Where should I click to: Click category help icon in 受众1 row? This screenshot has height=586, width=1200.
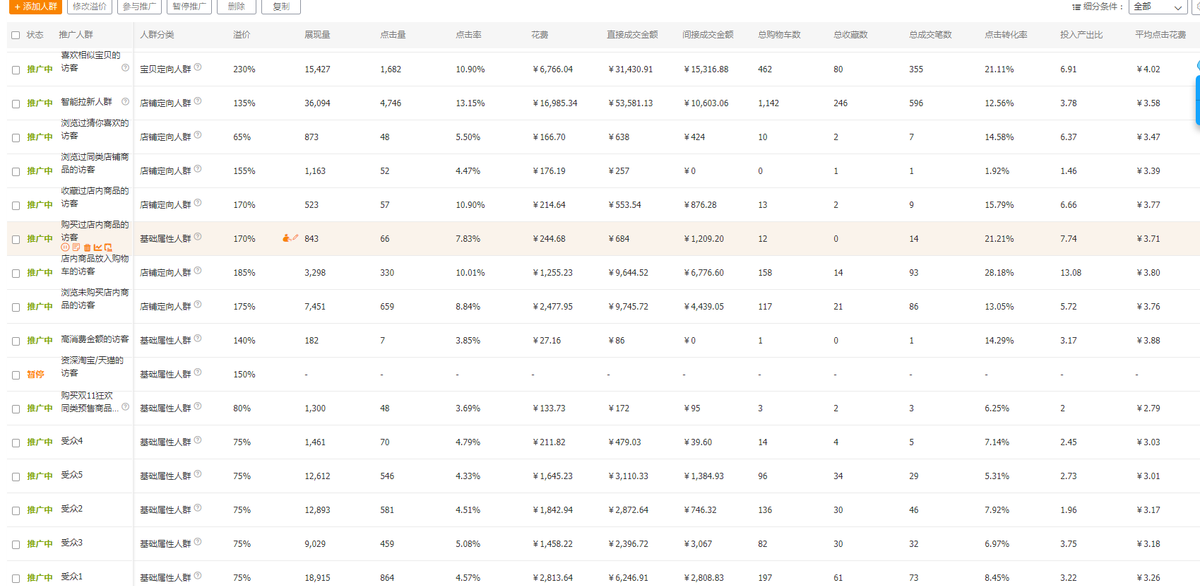197,576
